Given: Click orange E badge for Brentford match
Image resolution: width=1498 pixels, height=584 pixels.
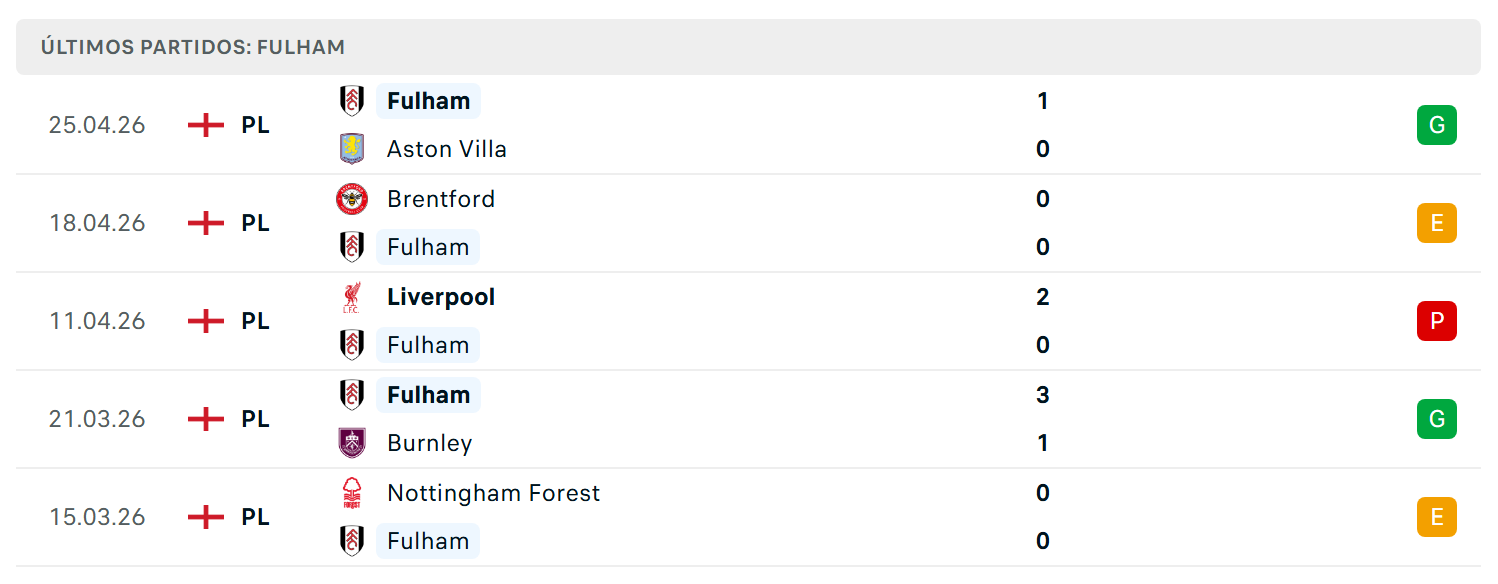Looking at the screenshot, I should (1437, 223).
